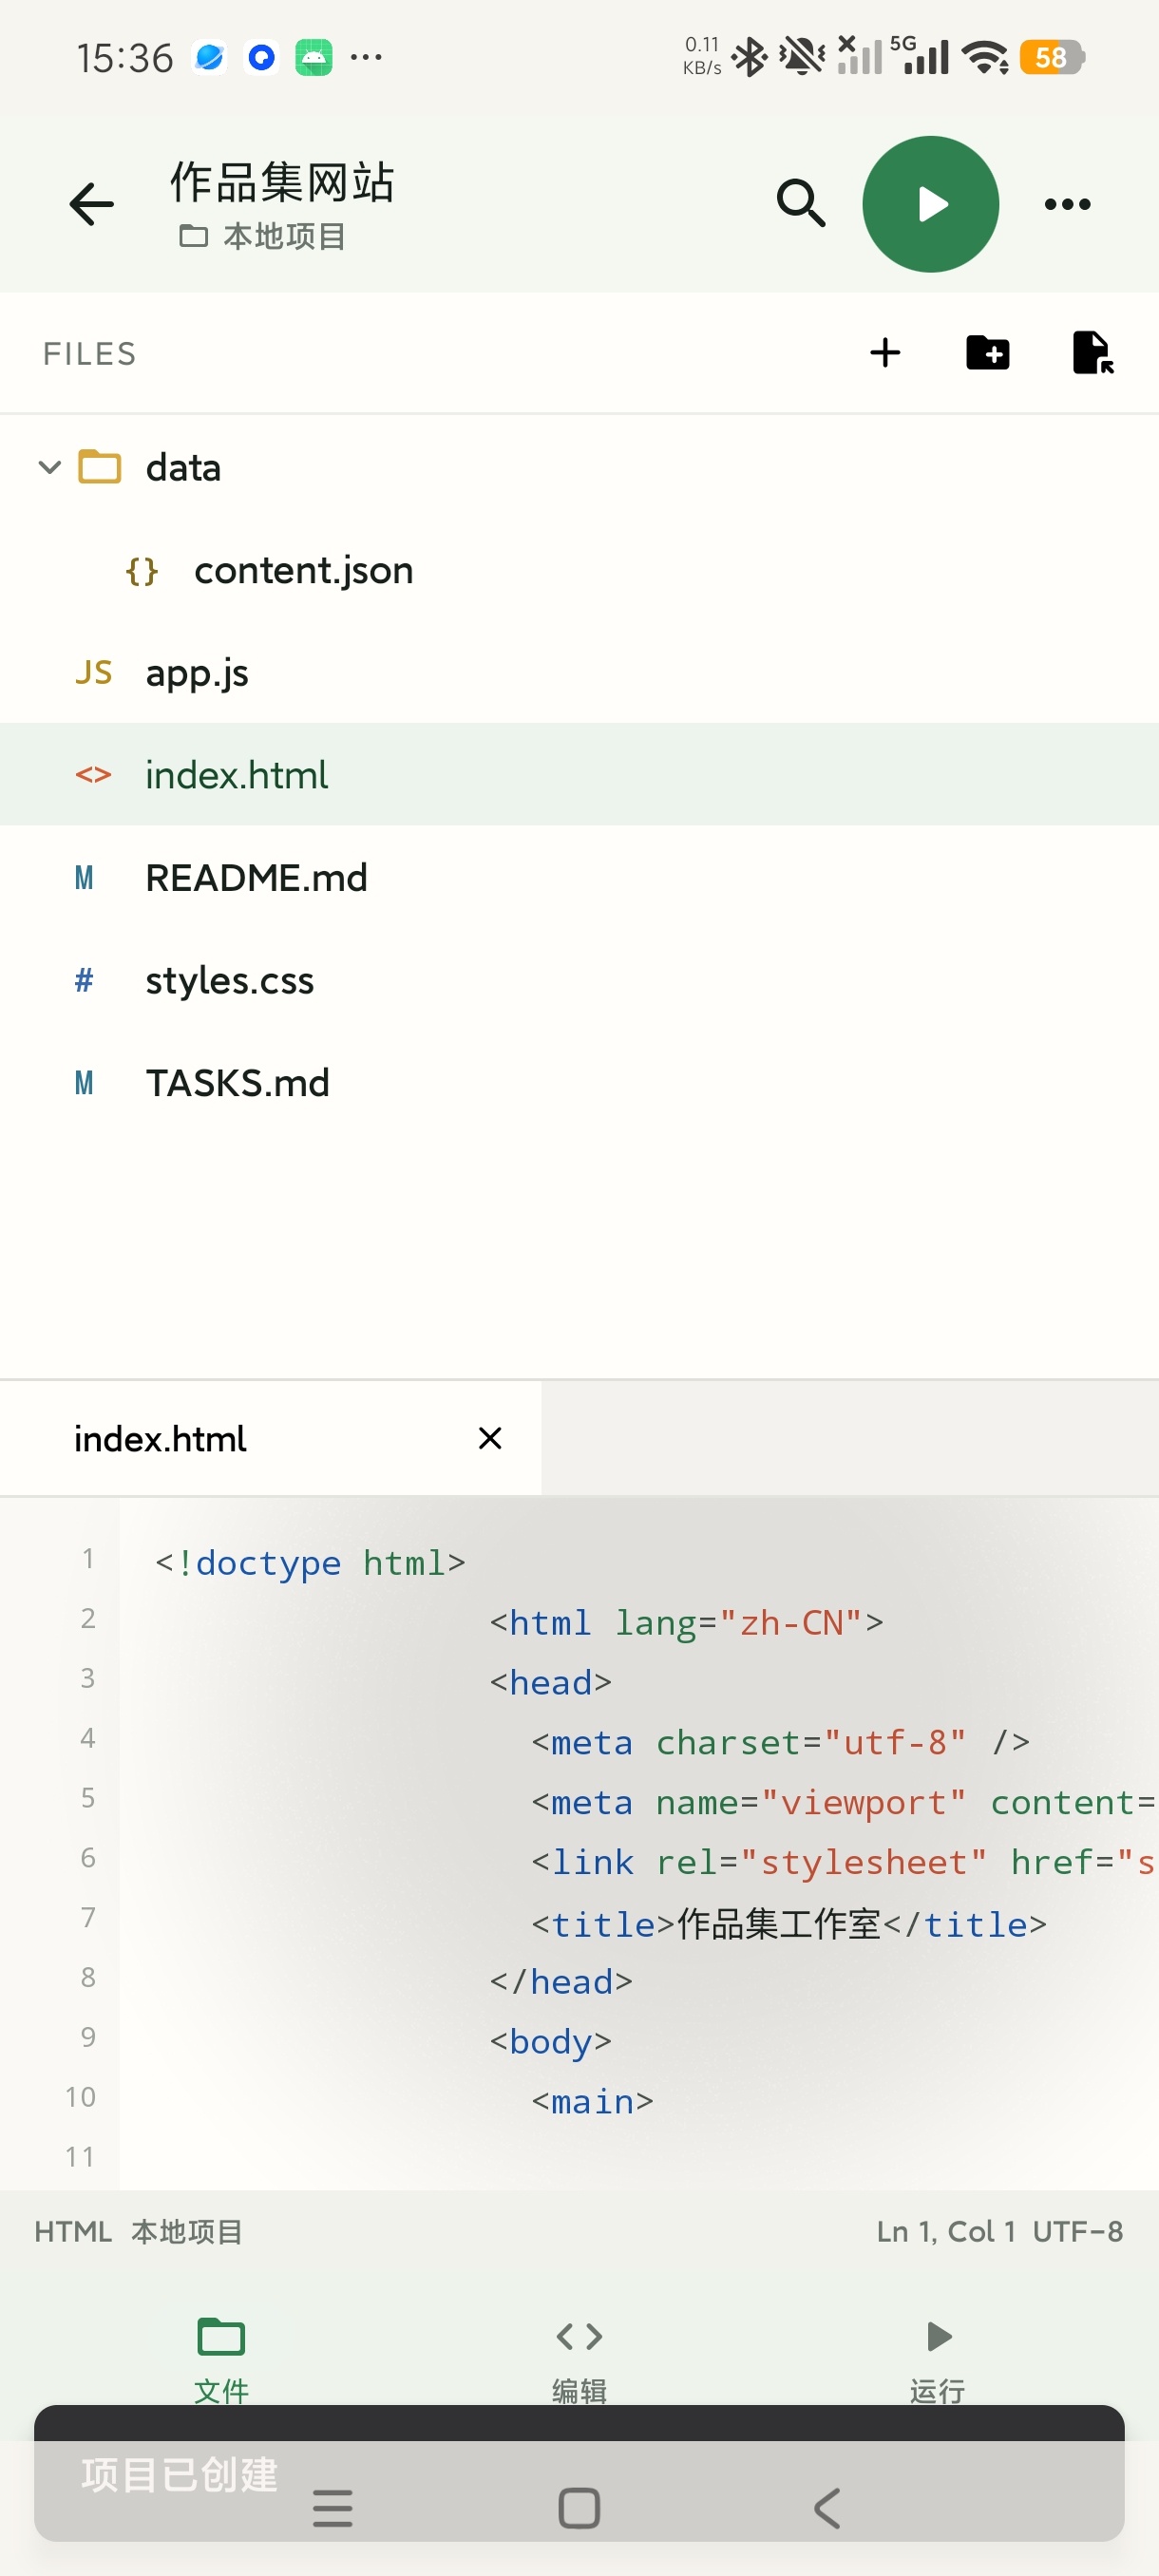Viewport: 1159px width, 2576px height.
Task: Tap the HTML icon beside index.html
Action: coord(93,775)
